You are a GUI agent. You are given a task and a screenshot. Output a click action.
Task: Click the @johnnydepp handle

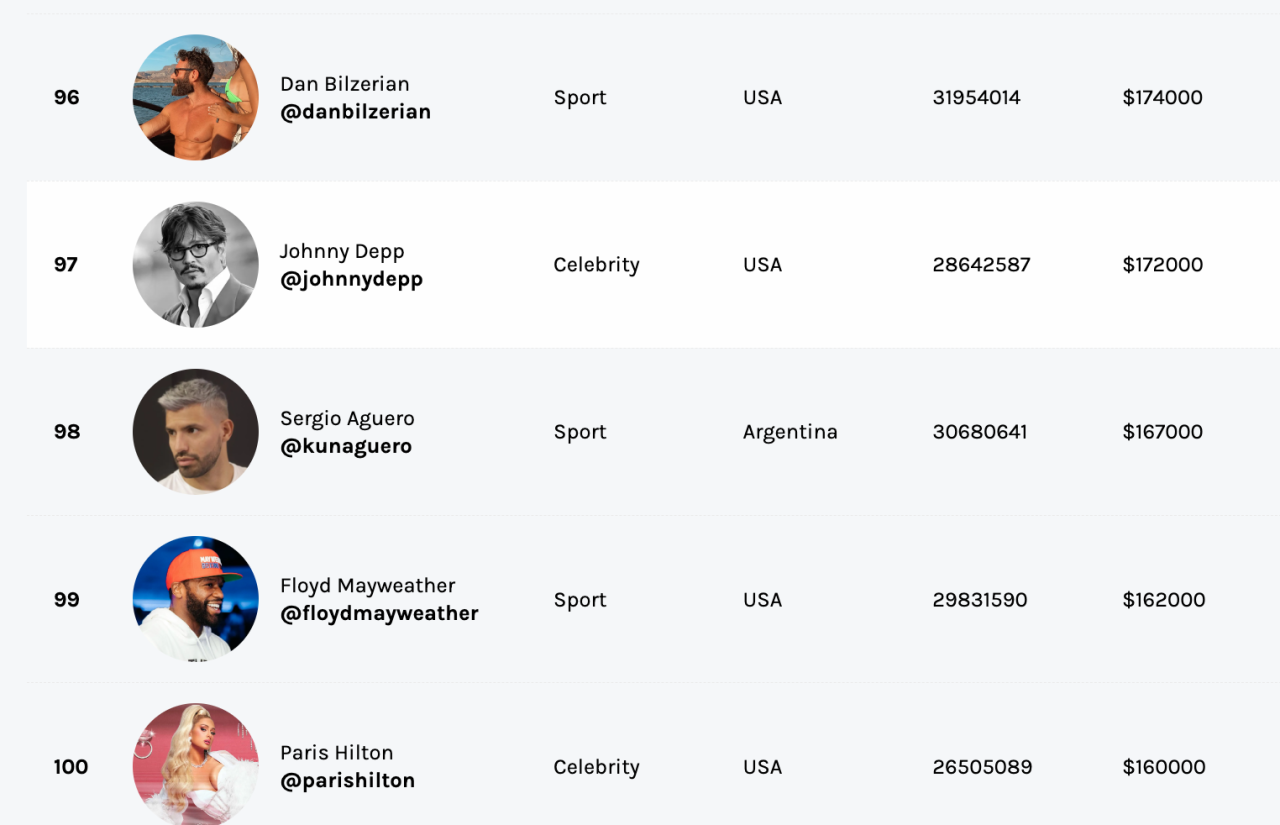point(351,279)
